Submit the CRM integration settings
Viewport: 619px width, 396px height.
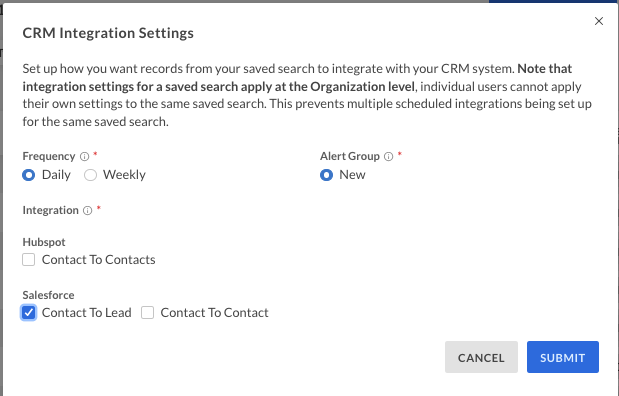click(x=563, y=357)
